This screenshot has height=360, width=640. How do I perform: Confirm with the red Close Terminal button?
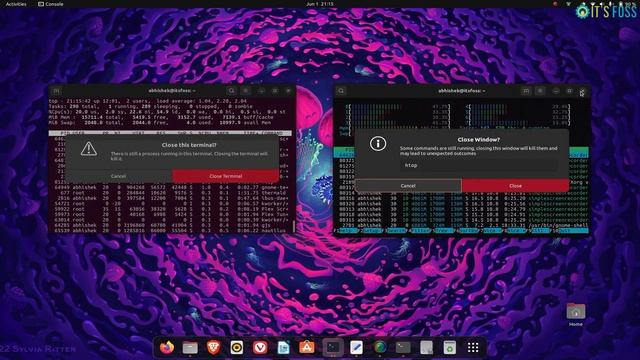(226, 176)
